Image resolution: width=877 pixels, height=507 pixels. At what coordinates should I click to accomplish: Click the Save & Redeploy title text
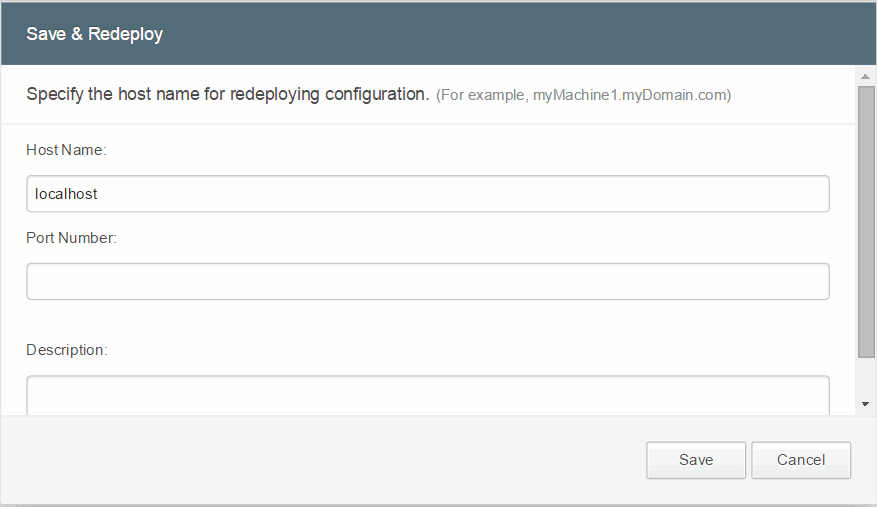click(95, 34)
